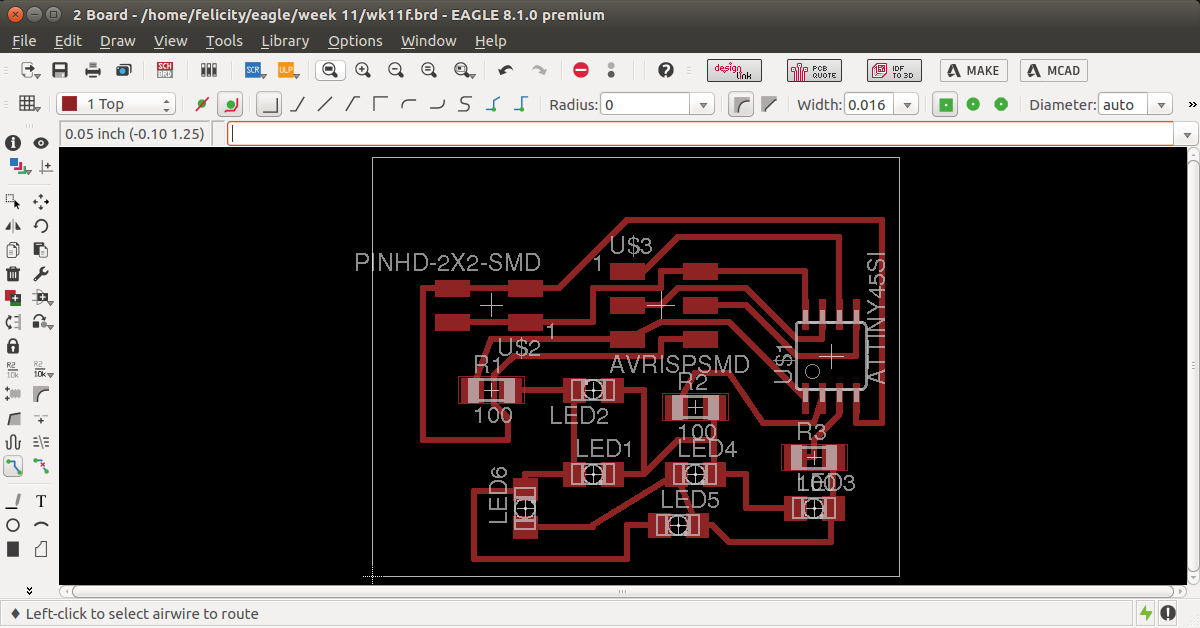Select the Change wrench tool

(41, 273)
